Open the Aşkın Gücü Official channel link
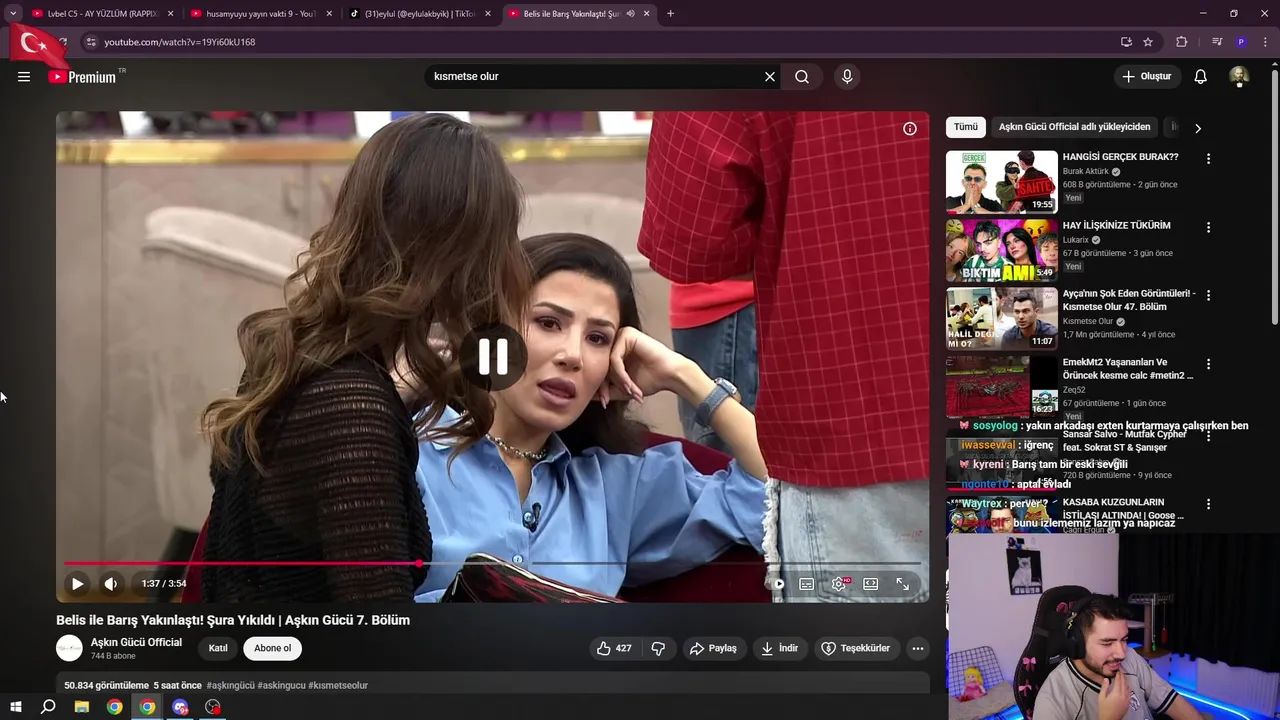The height and width of the screenshot is (720, 1280). pos(136,642)
